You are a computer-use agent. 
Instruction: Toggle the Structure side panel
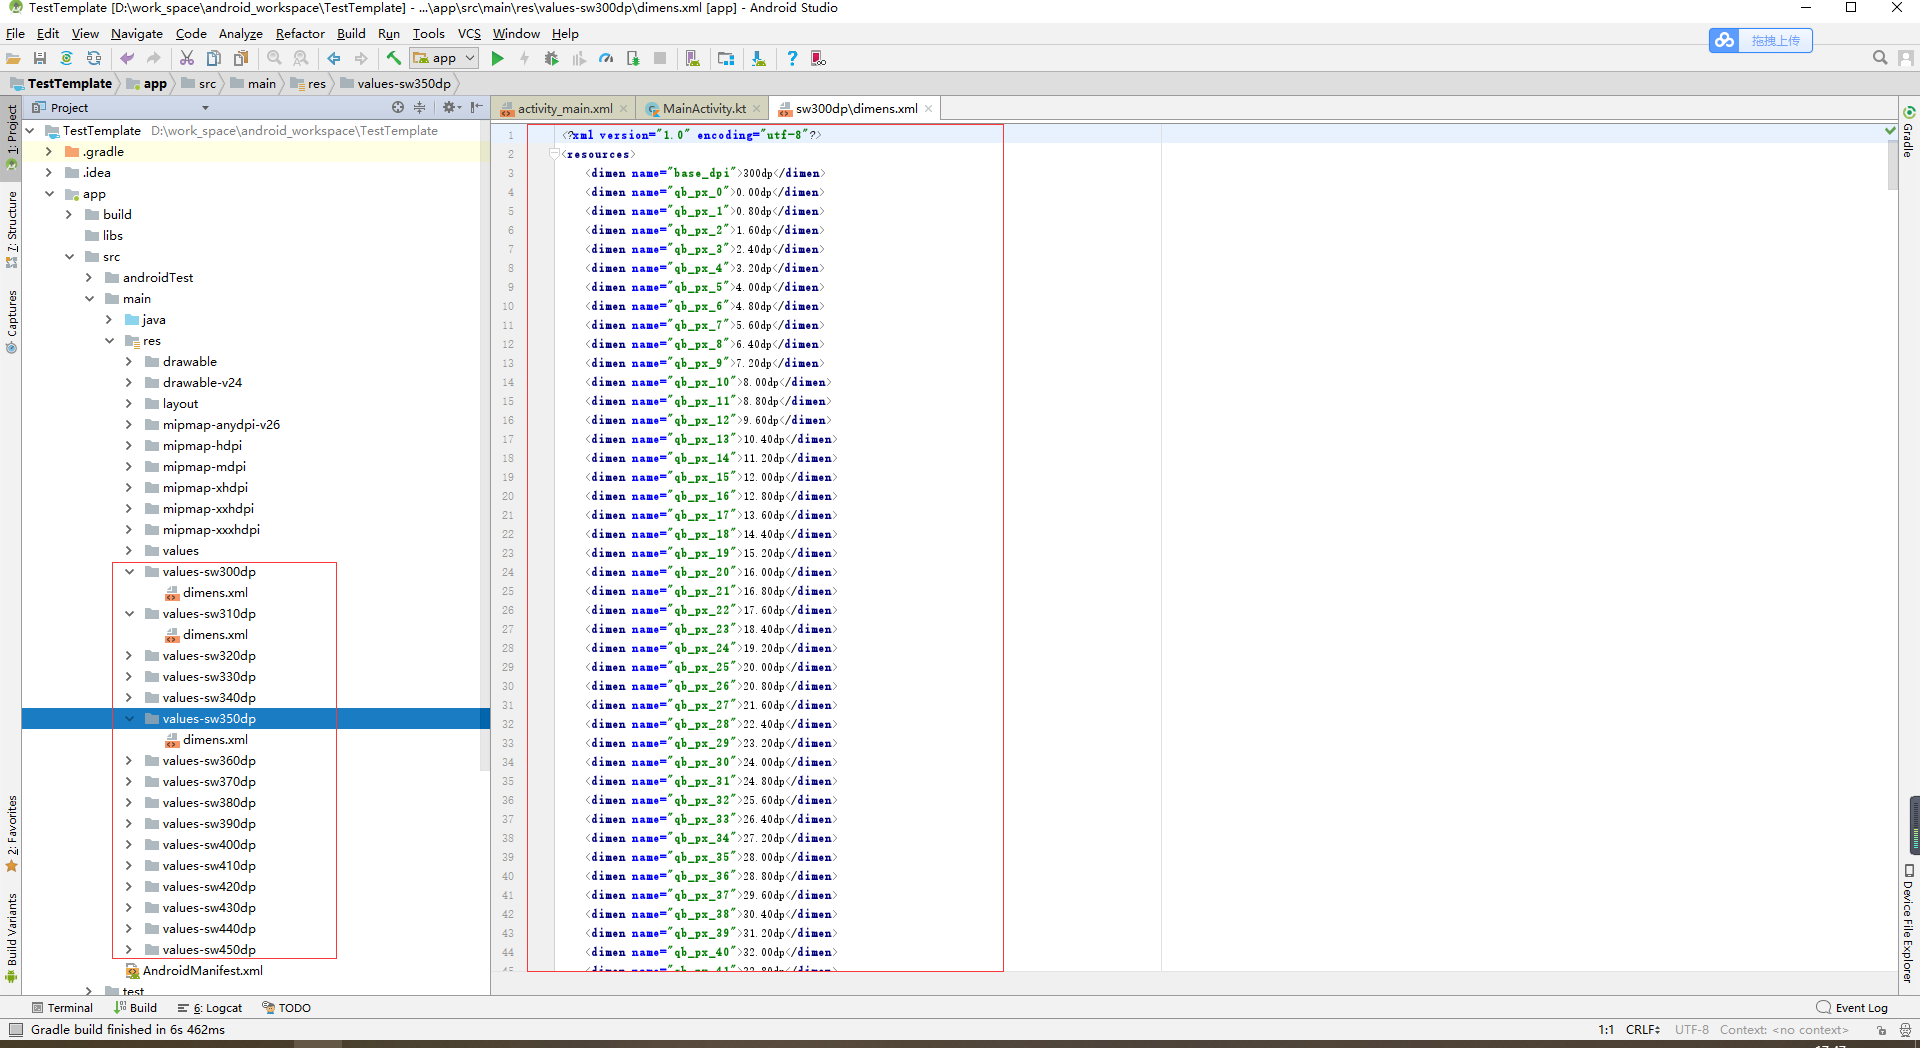(x=11, y=229)
